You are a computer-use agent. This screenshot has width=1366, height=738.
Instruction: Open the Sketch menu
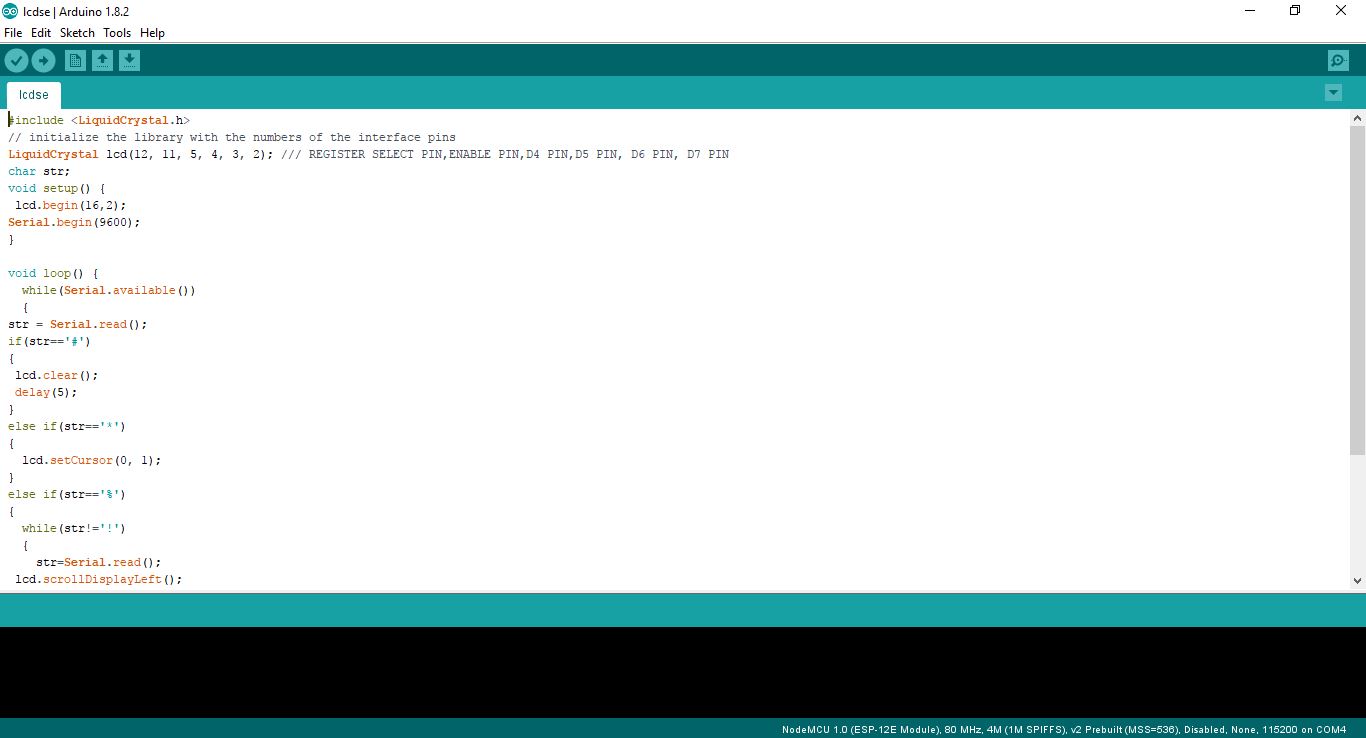pyautogui.click(x=77, y=33)
